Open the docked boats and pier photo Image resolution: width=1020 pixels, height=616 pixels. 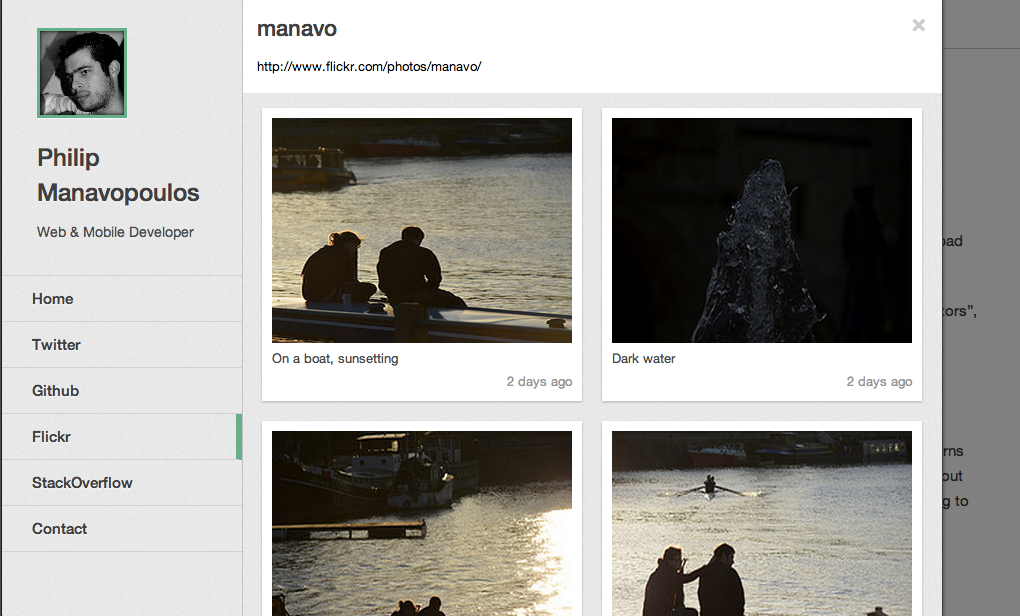pos(422,524)
